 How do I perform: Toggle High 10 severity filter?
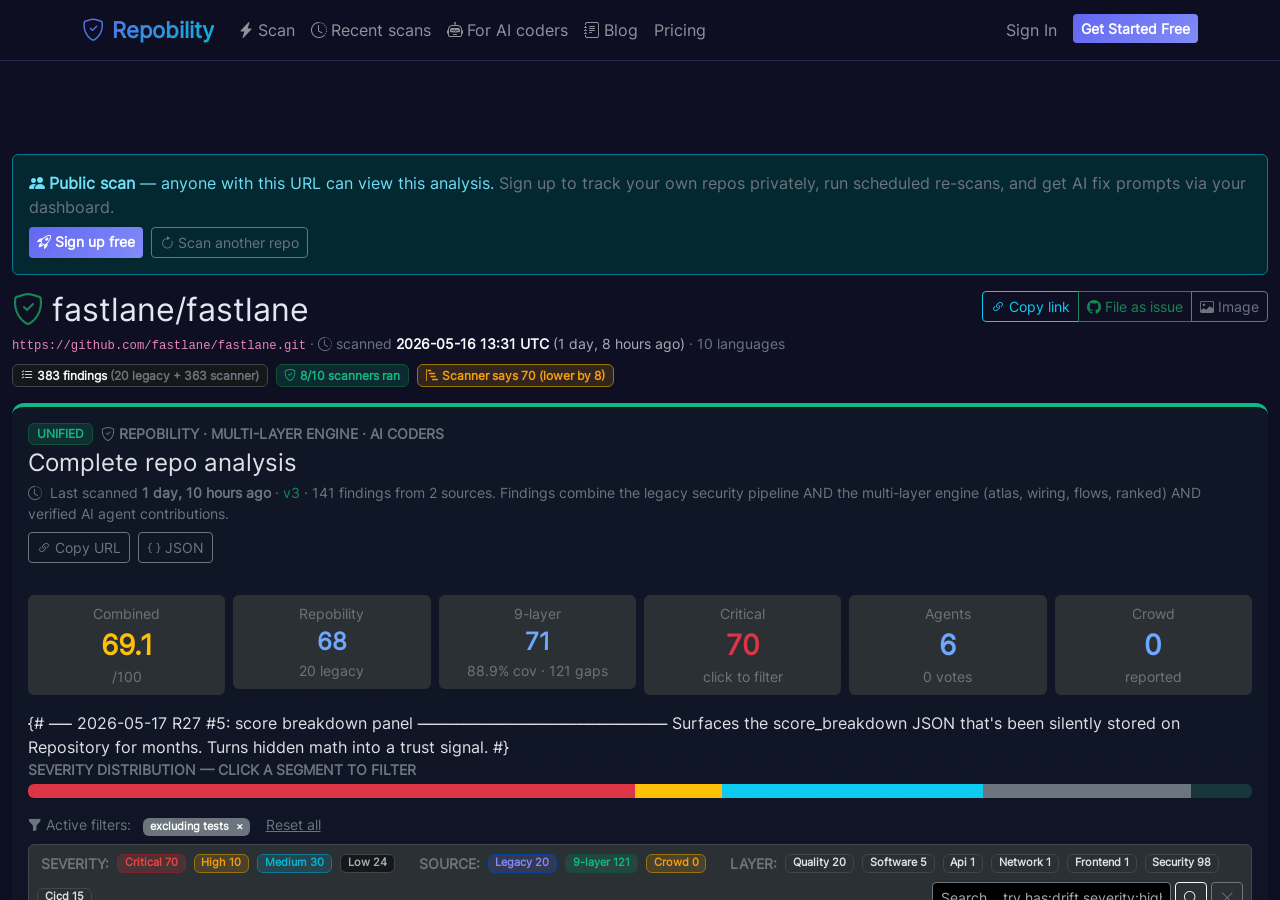pyautogui.click(x=221, y=863)
